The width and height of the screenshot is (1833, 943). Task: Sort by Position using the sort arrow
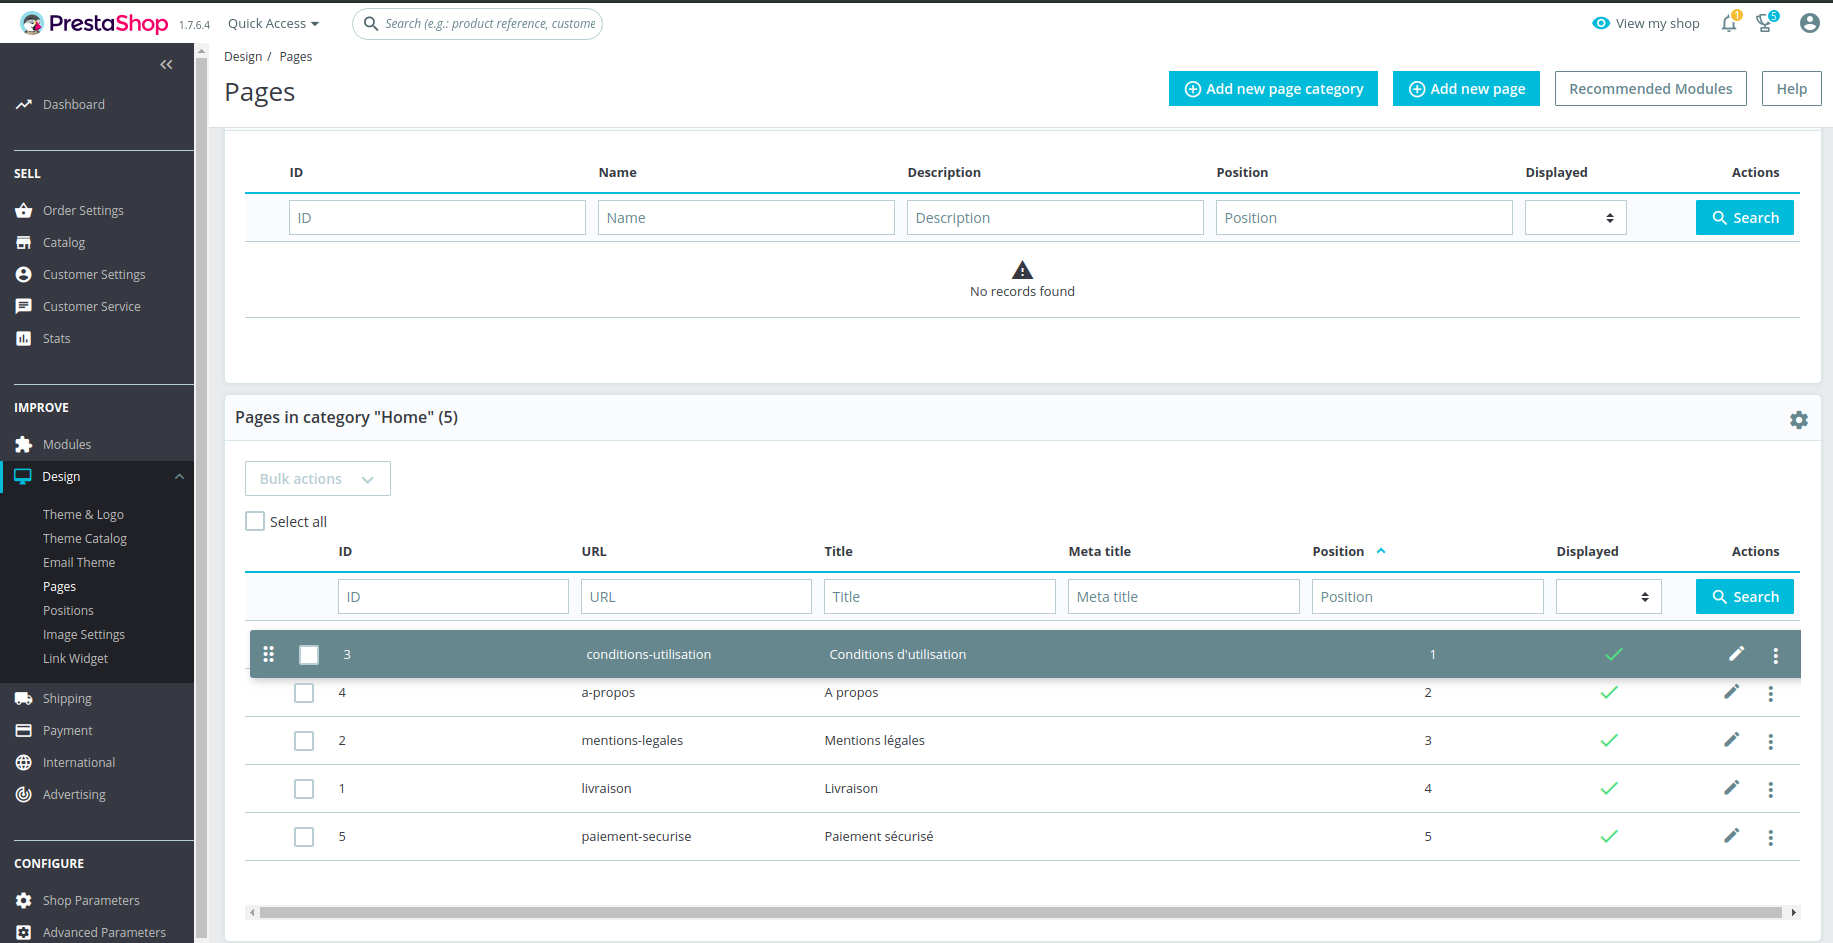[x=1381, y=551]
